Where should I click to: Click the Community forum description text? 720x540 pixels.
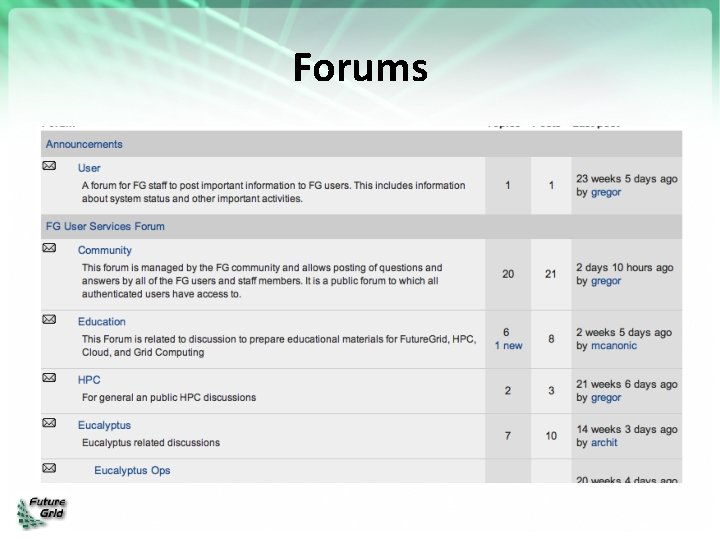(x=262, y=281)
